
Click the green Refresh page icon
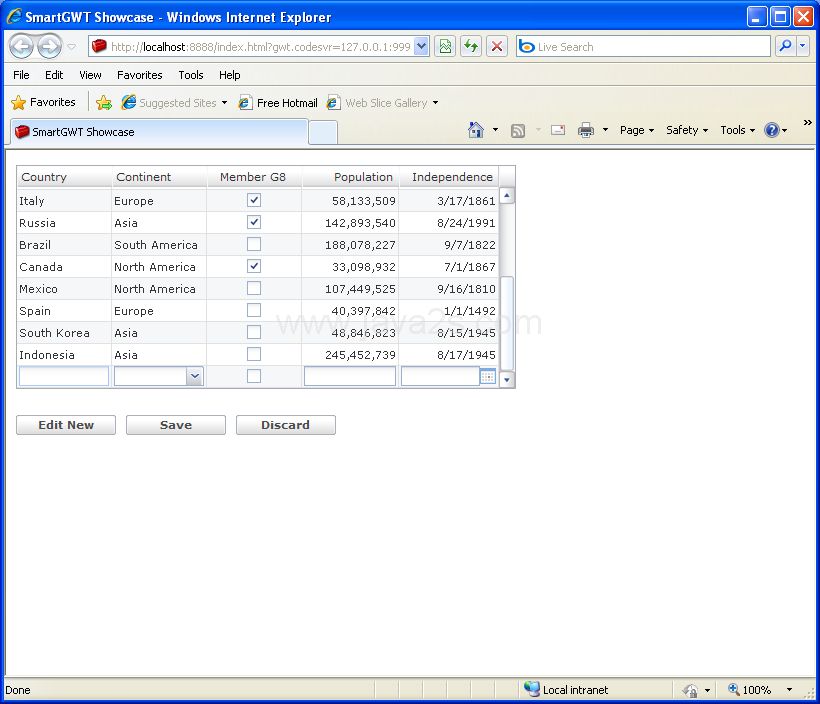coord(471,47)
